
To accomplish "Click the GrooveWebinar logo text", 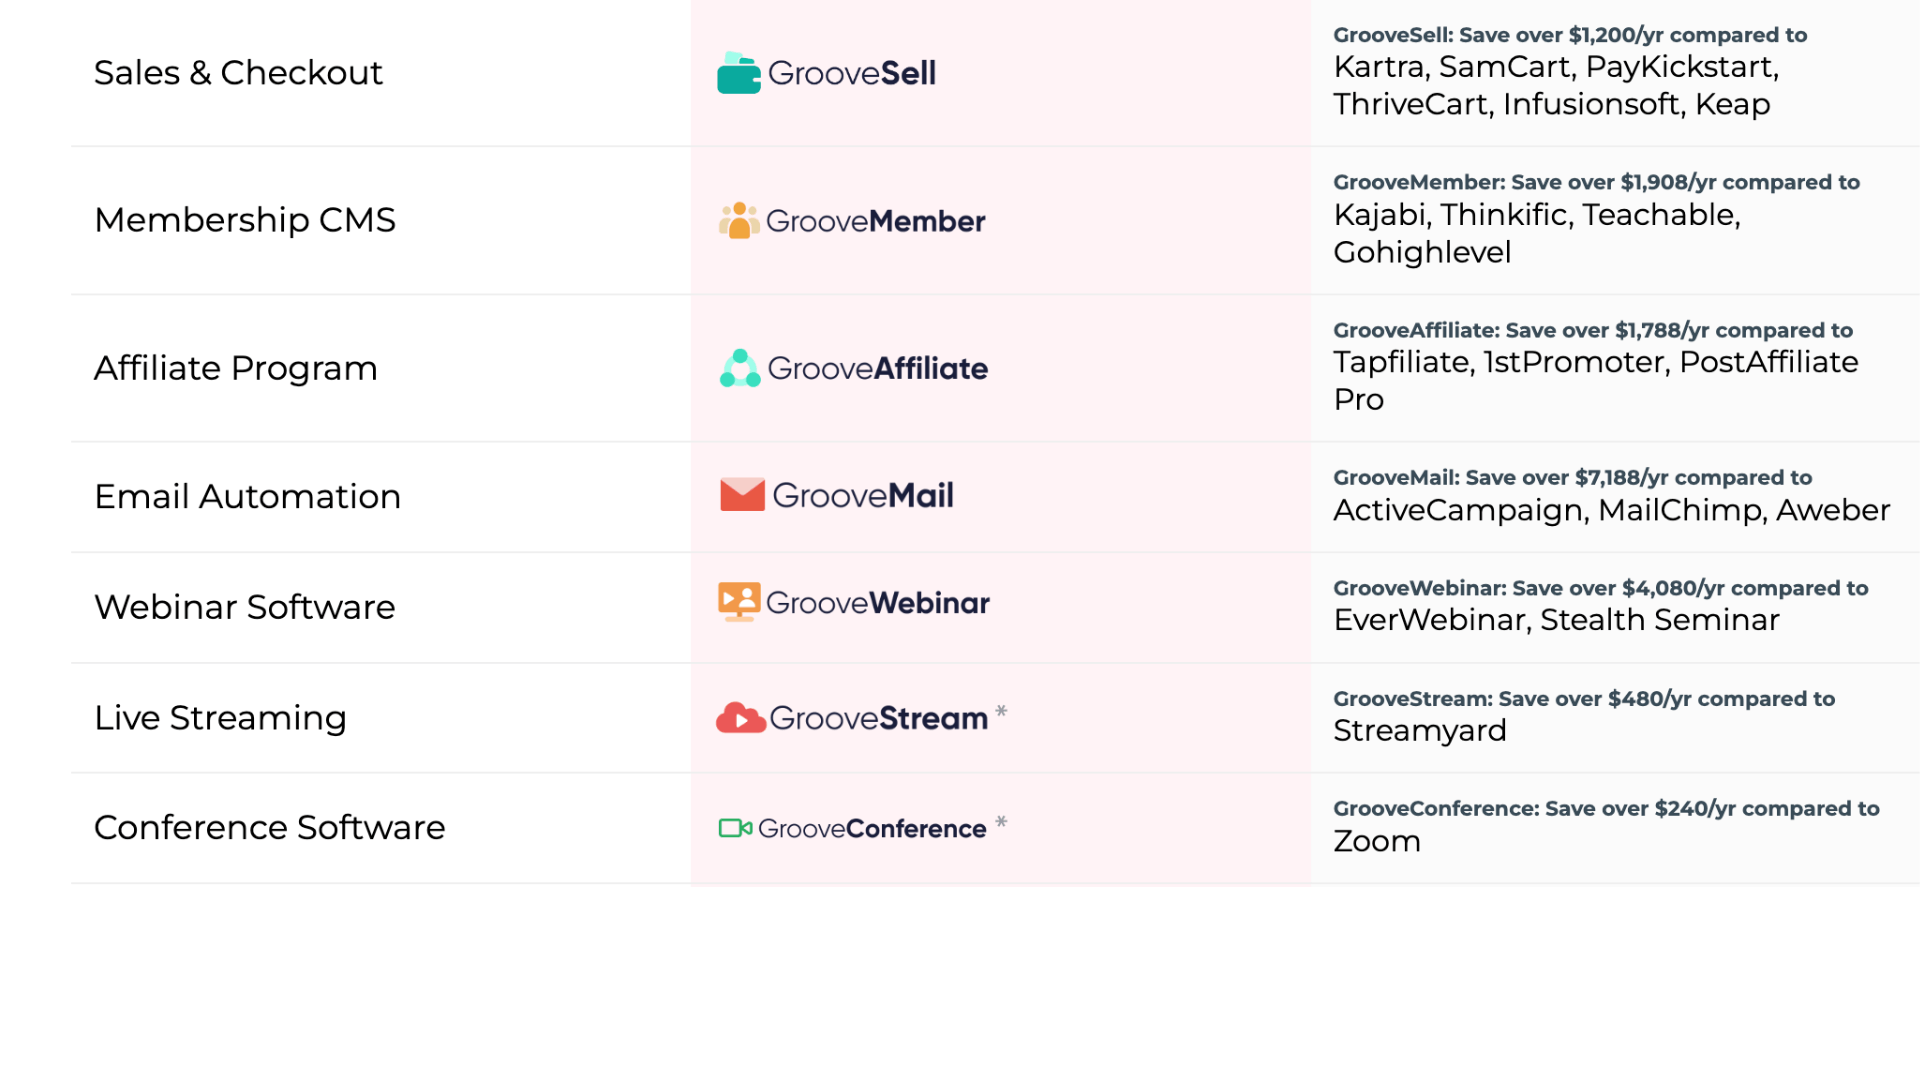I will (x=878, y=603).
